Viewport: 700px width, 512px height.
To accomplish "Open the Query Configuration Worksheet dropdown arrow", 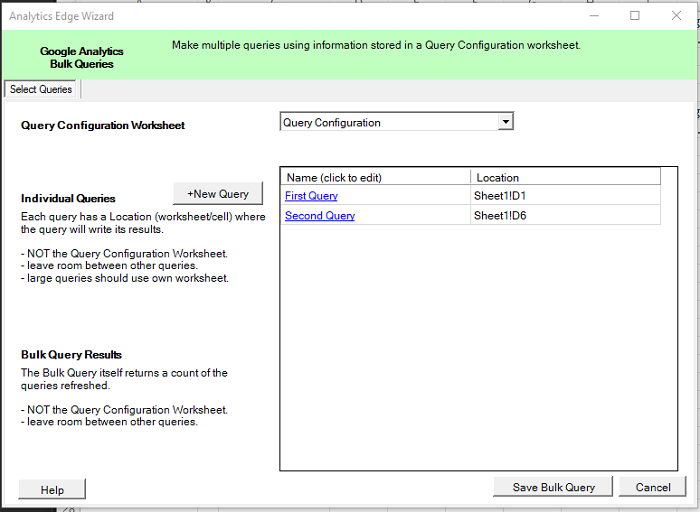I will click(505, 121).
